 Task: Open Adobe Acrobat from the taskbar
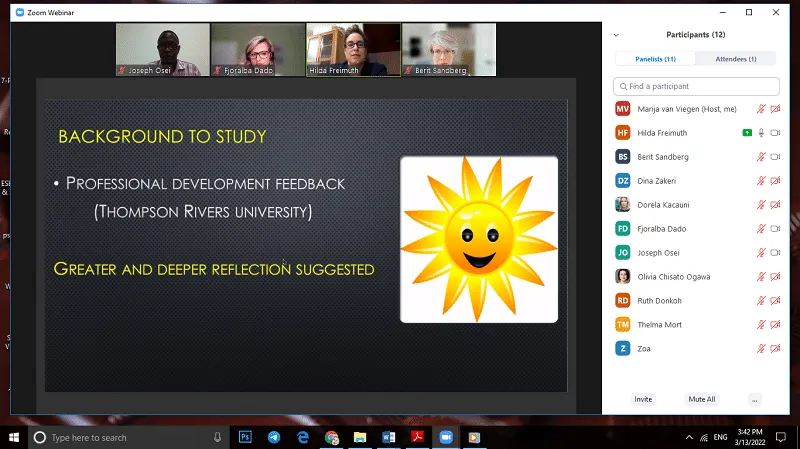[x=417, y=437]
